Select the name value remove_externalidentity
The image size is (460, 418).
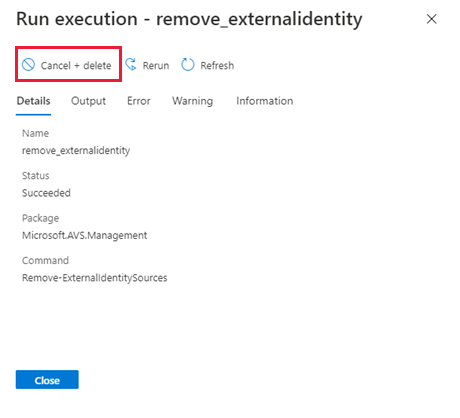(x=76, y=151)
